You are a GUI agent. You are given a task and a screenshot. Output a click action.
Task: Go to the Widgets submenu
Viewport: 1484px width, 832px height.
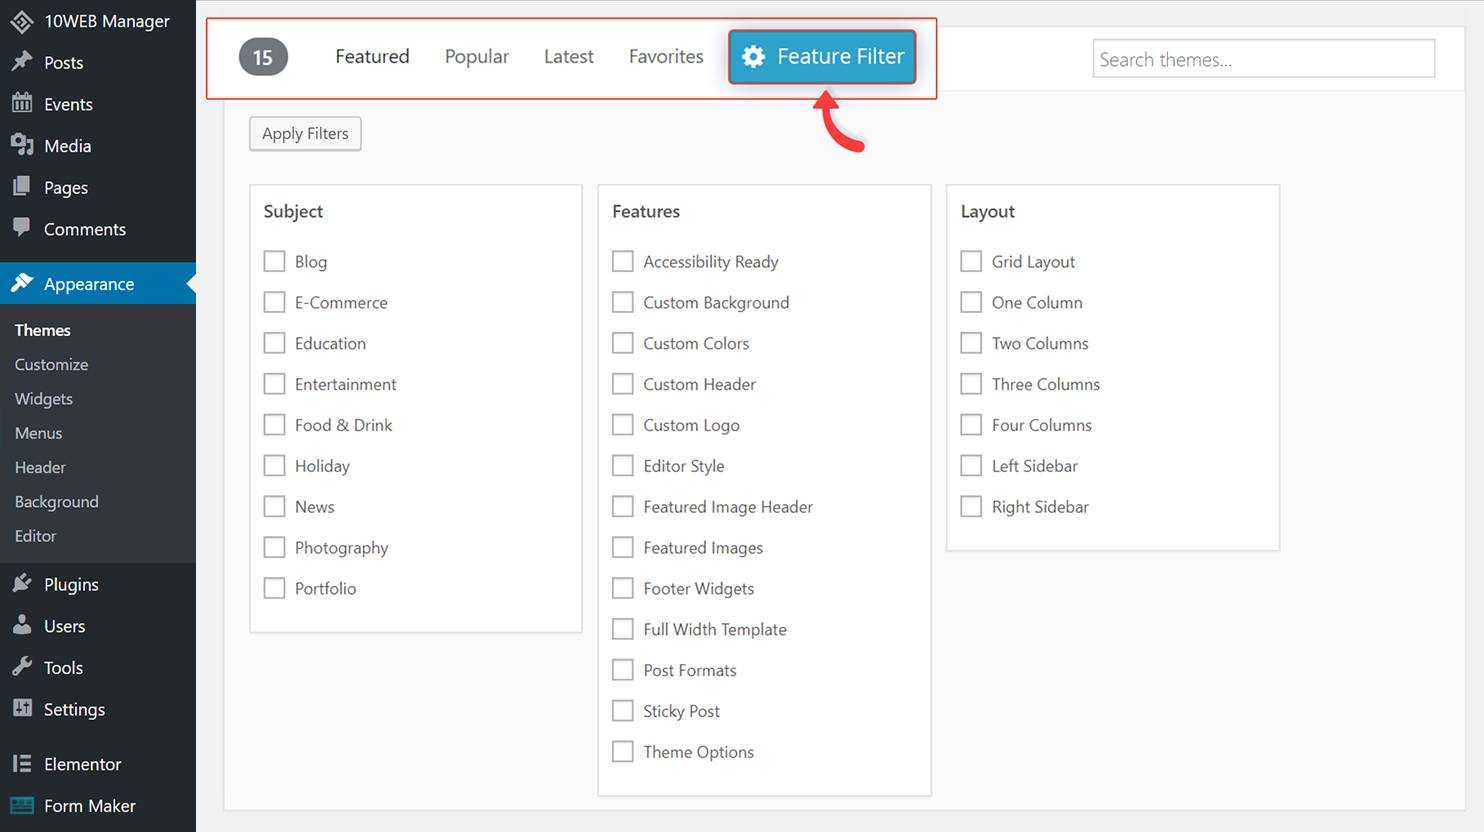click(44, 399)
